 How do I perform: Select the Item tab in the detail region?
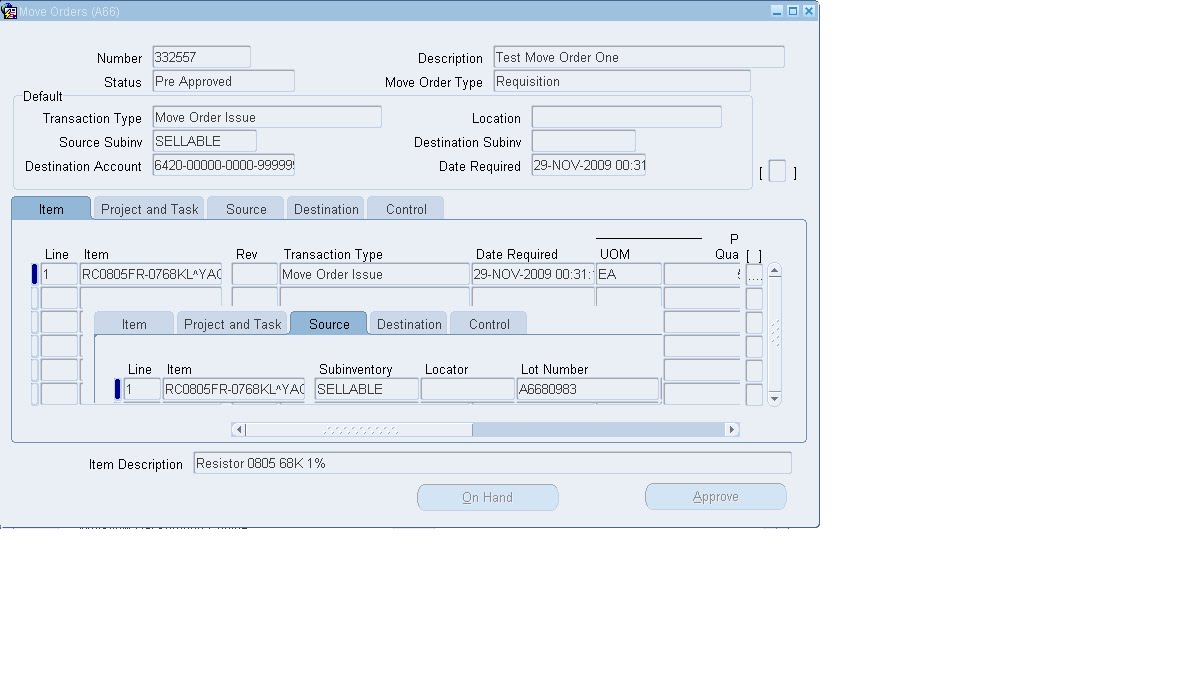pos(133,323)
